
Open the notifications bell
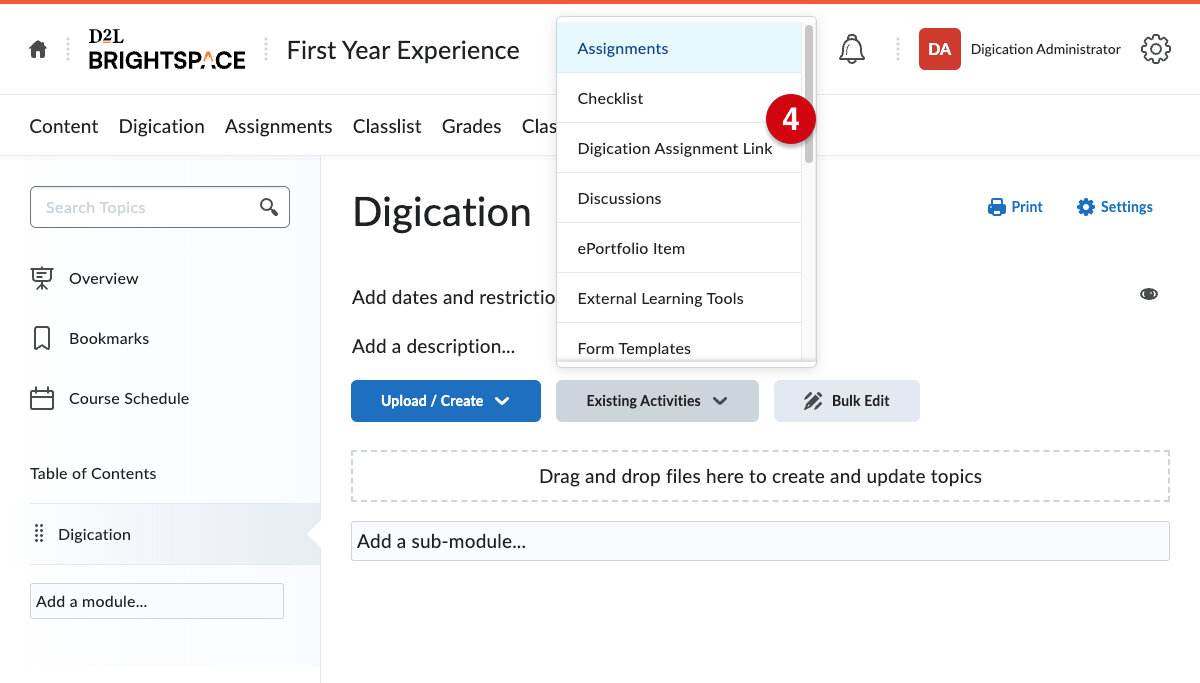tap(852, 49)
